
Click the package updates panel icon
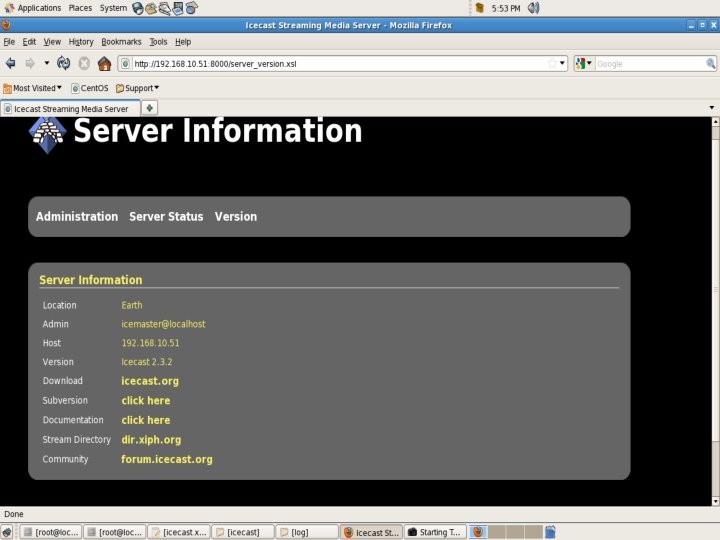point(479,8)
